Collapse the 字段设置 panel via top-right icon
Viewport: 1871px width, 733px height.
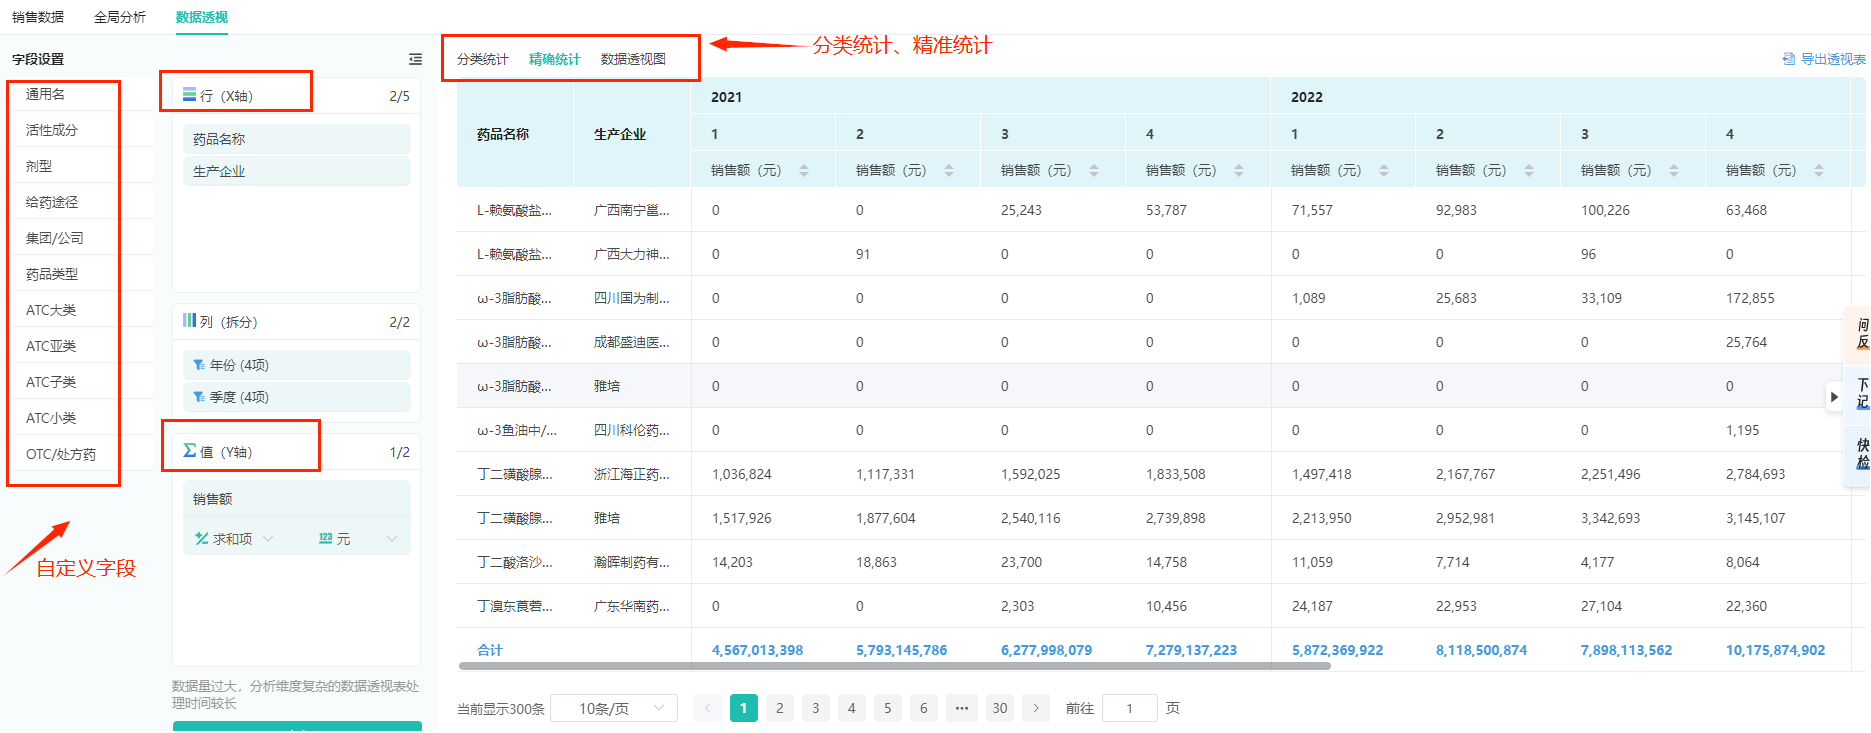415,60
